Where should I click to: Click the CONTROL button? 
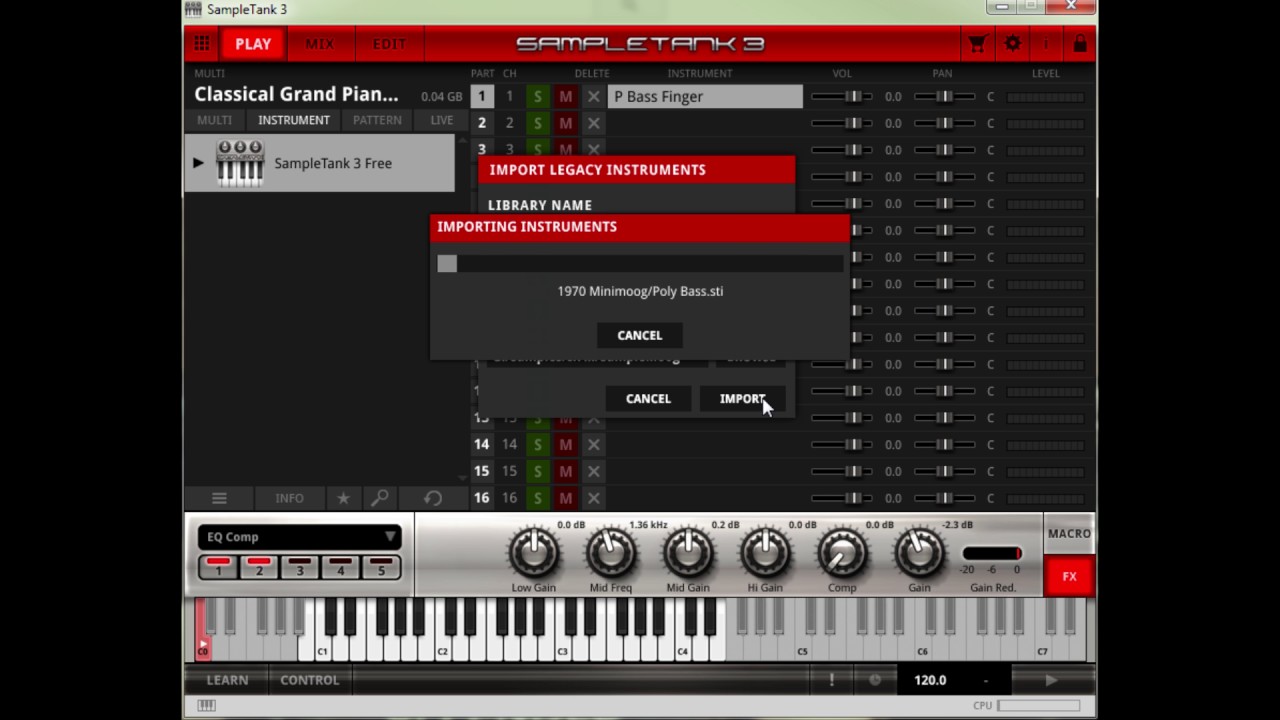pos(310,680)
